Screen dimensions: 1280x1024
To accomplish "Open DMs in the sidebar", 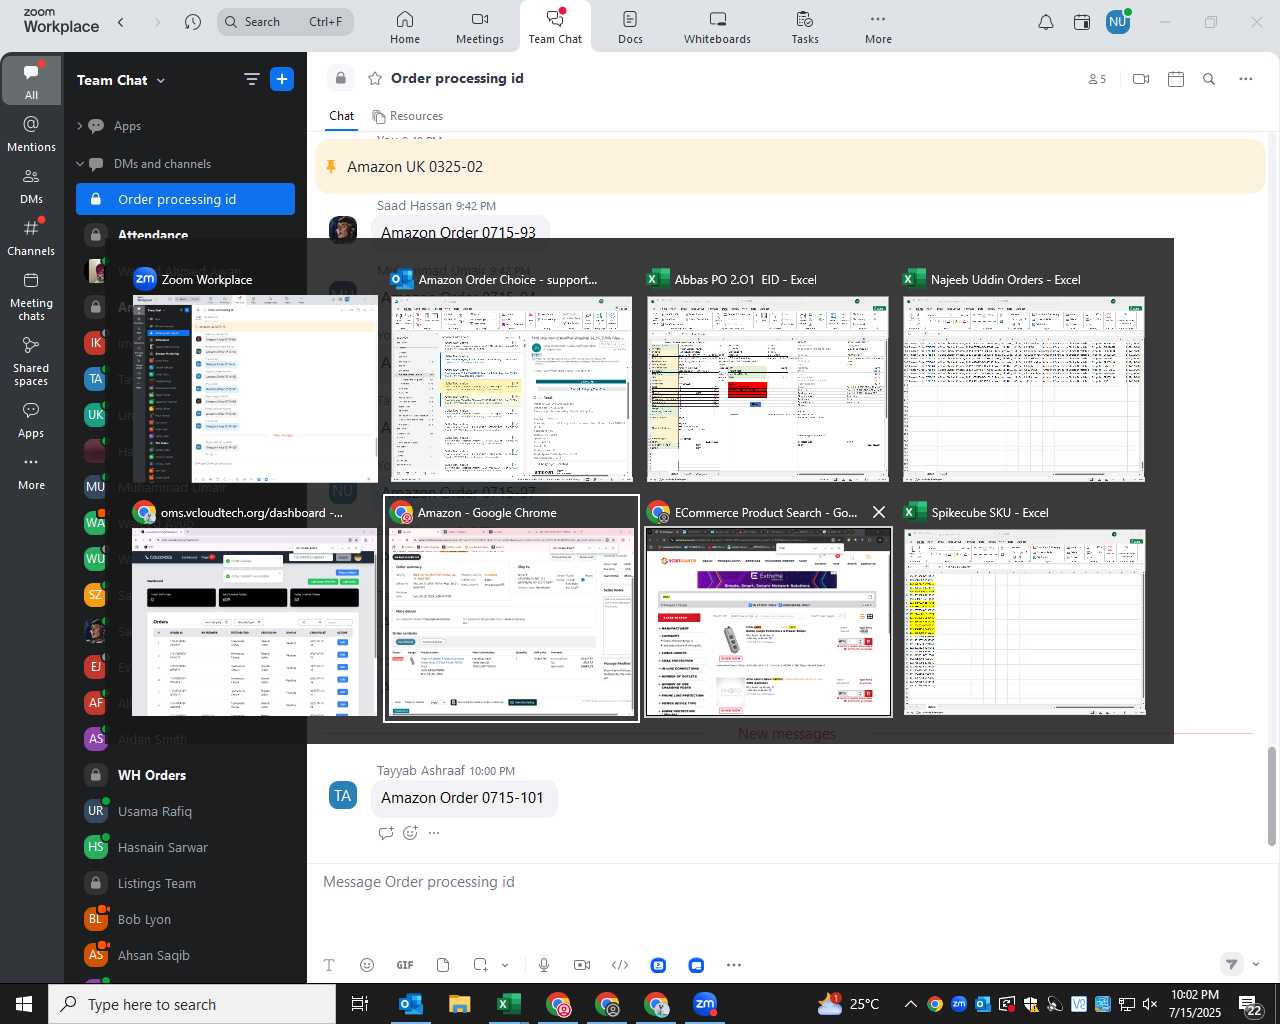I will 31,186.
